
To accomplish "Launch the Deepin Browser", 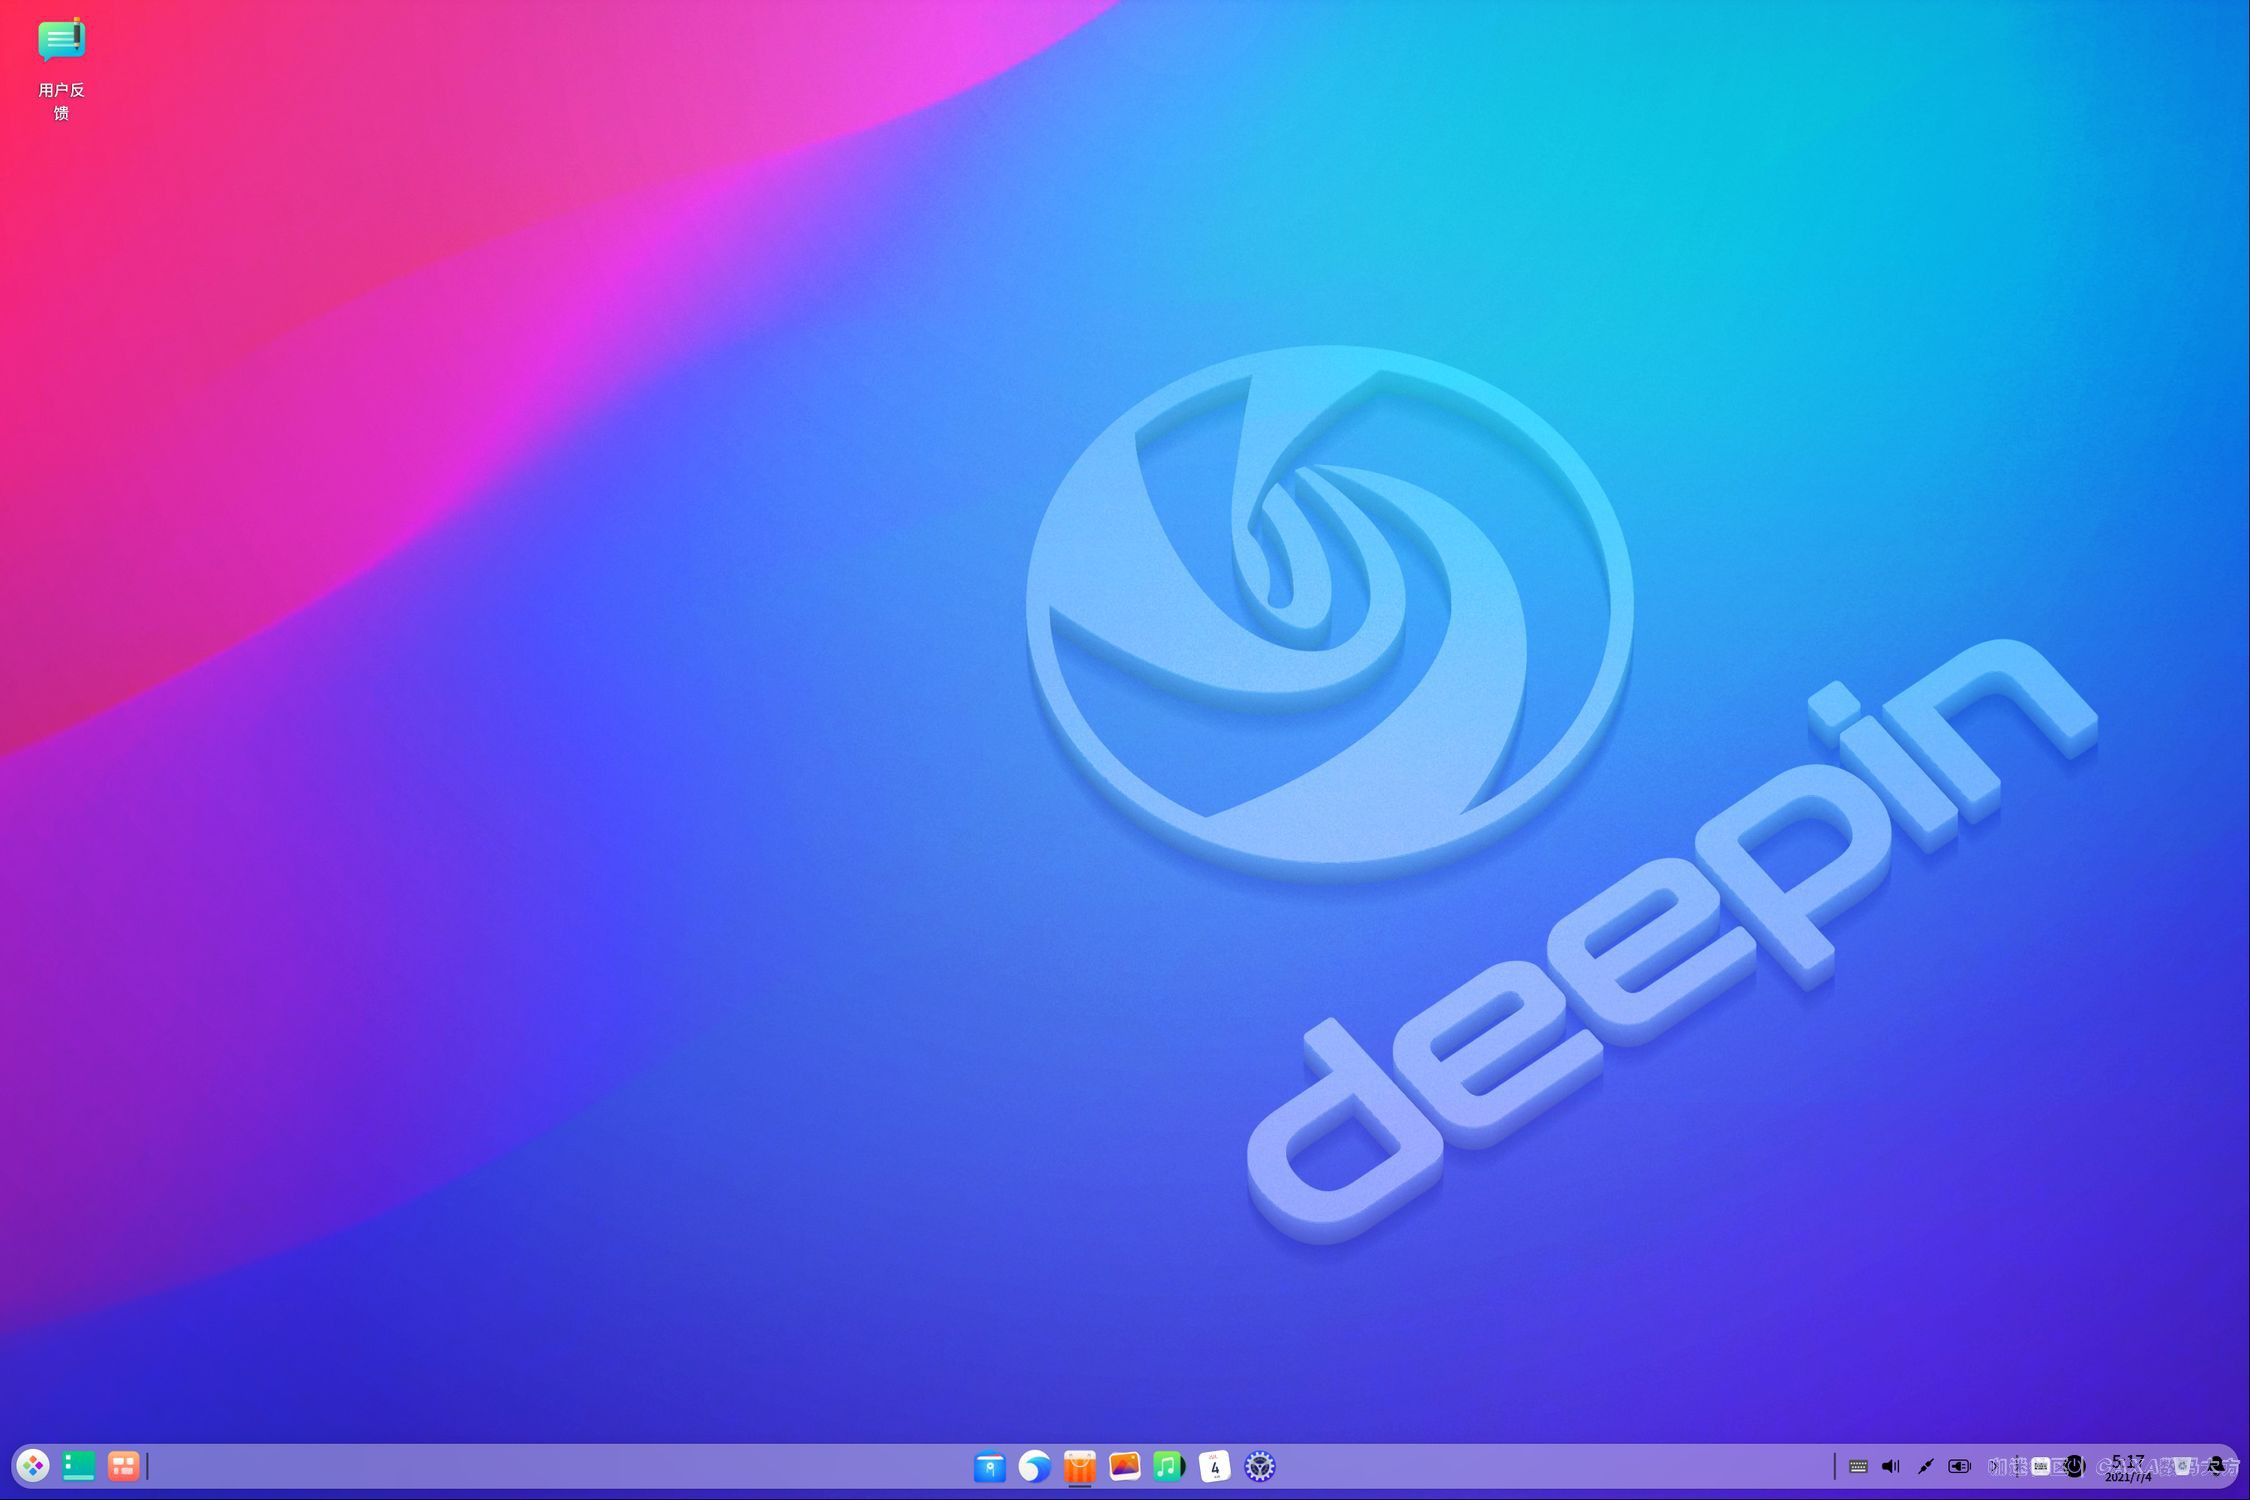I will [x=1035, y=1465].
